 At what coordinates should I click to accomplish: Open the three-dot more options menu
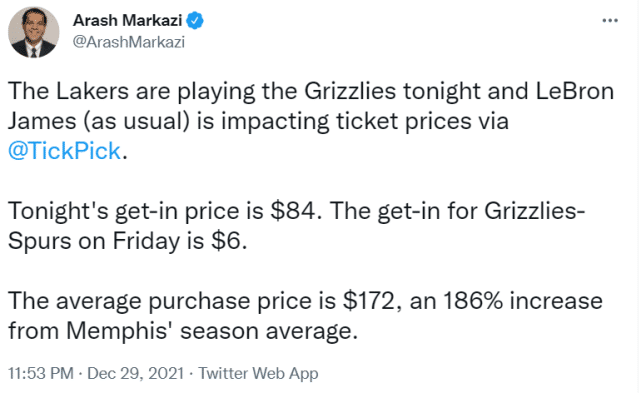[610, 20]
